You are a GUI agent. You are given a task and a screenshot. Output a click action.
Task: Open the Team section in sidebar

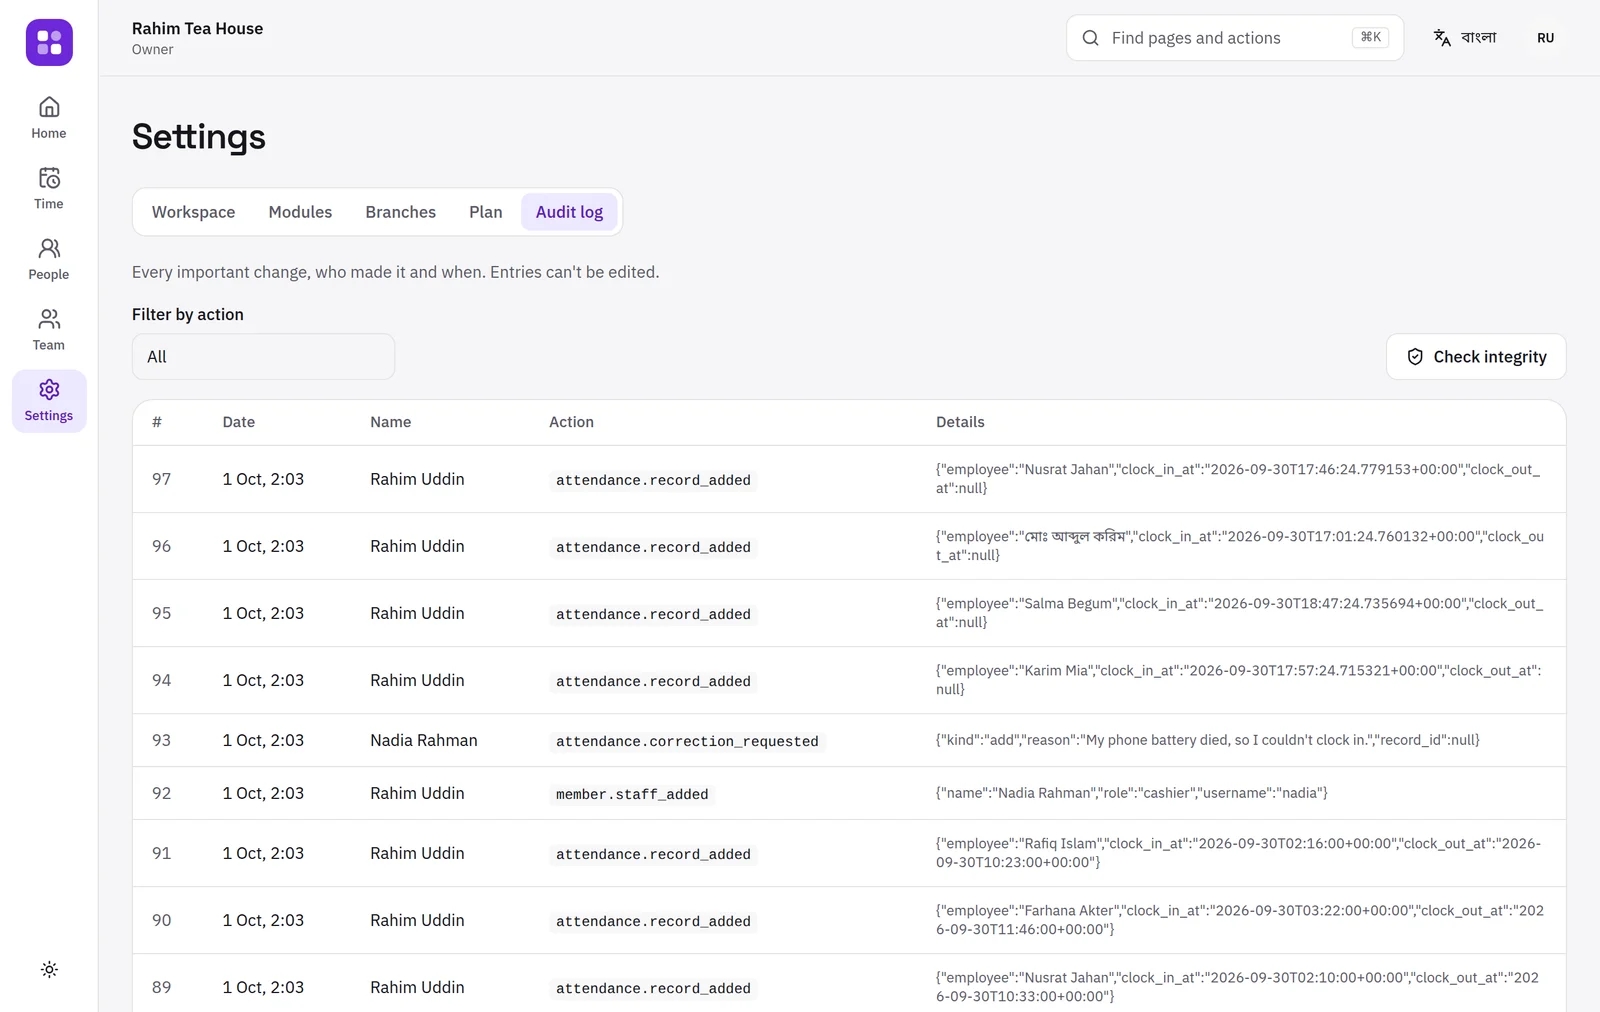pyautogui.click(x=49, y=330)
